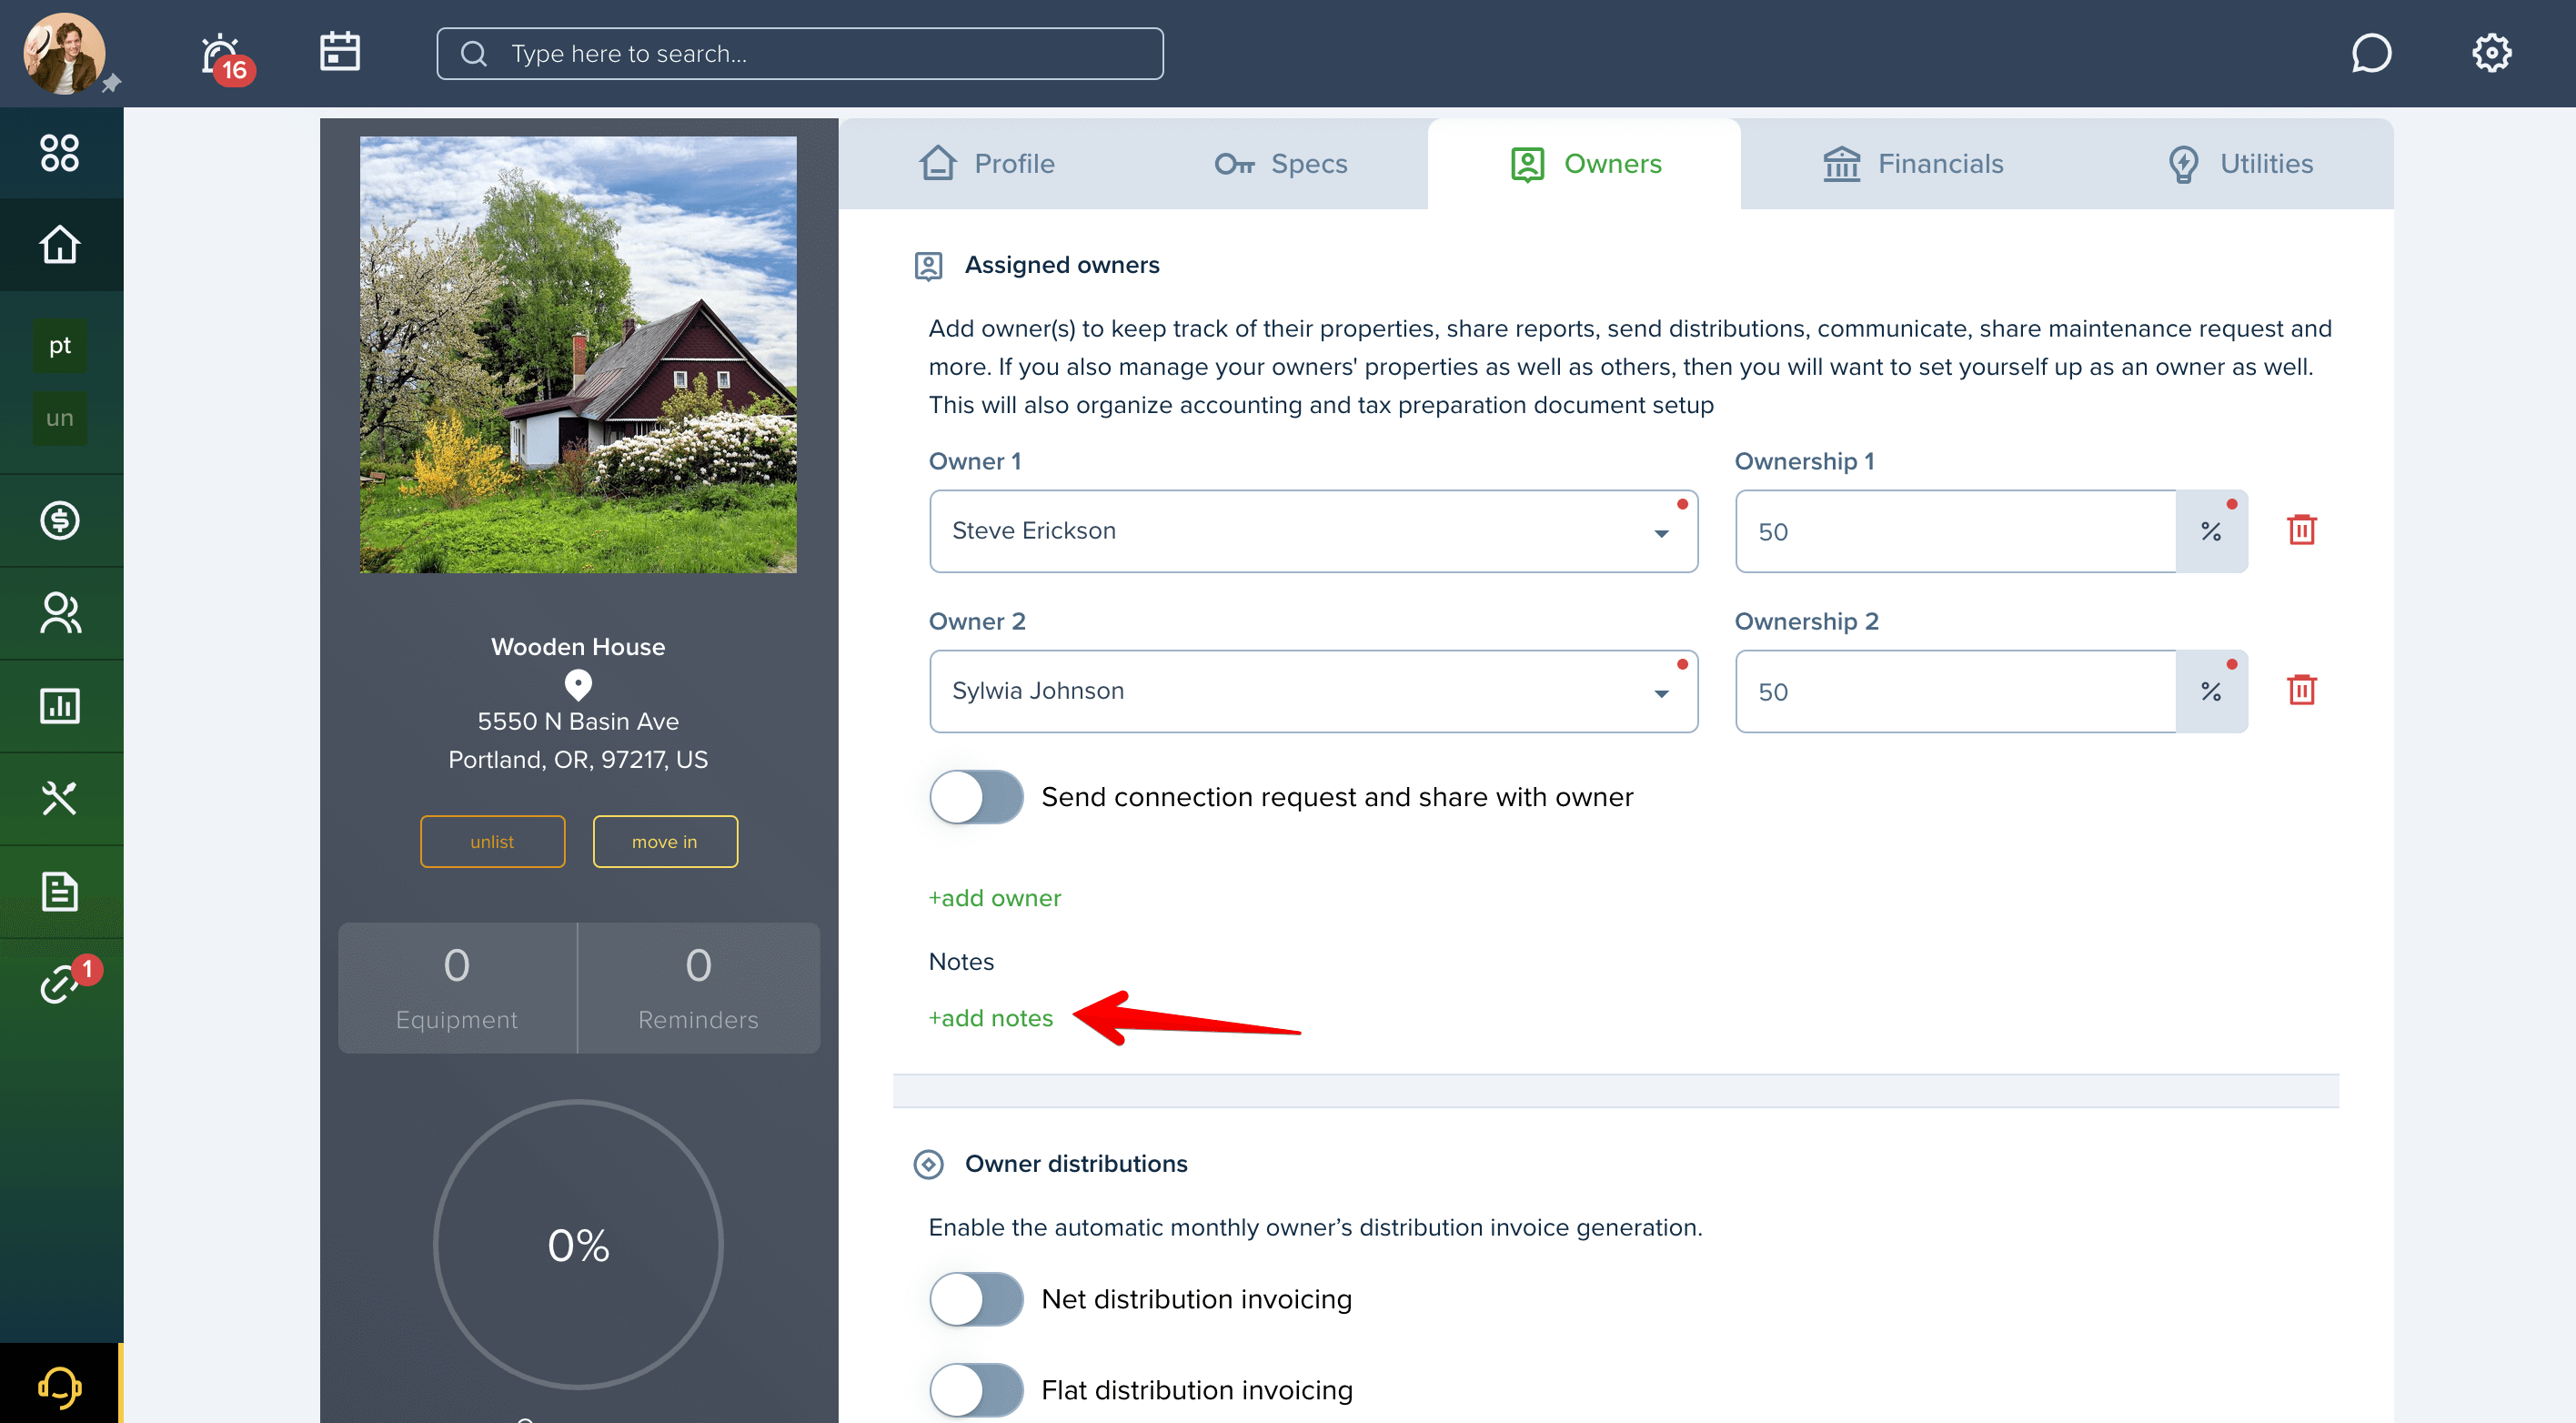This screenshot has width=2576, height=1423.
Task: Click the +add notes link
Action: point(990,1018)
